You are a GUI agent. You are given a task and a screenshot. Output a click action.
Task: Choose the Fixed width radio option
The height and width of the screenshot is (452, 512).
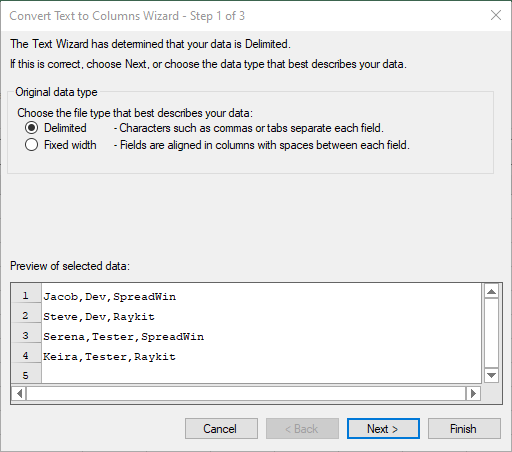coord(31,145)
